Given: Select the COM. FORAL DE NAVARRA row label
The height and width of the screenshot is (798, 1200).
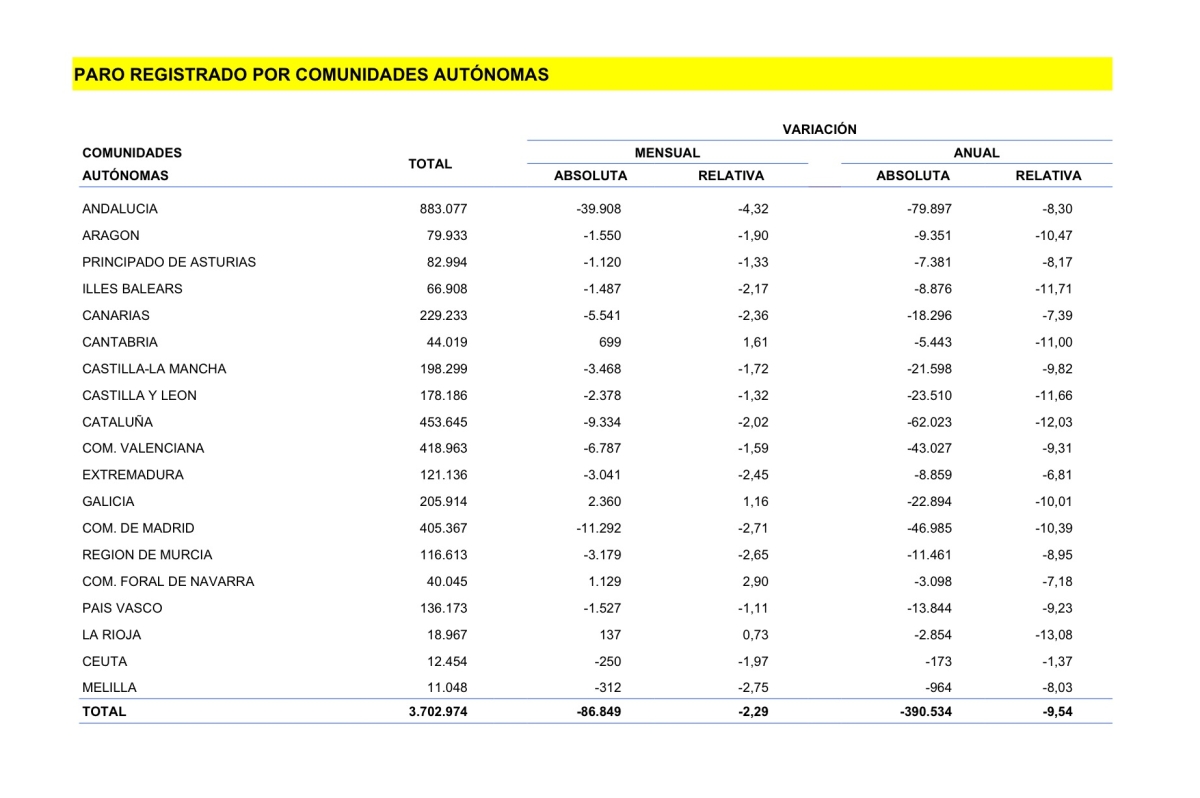Looking at the screenshot, I should pos(168,581).
